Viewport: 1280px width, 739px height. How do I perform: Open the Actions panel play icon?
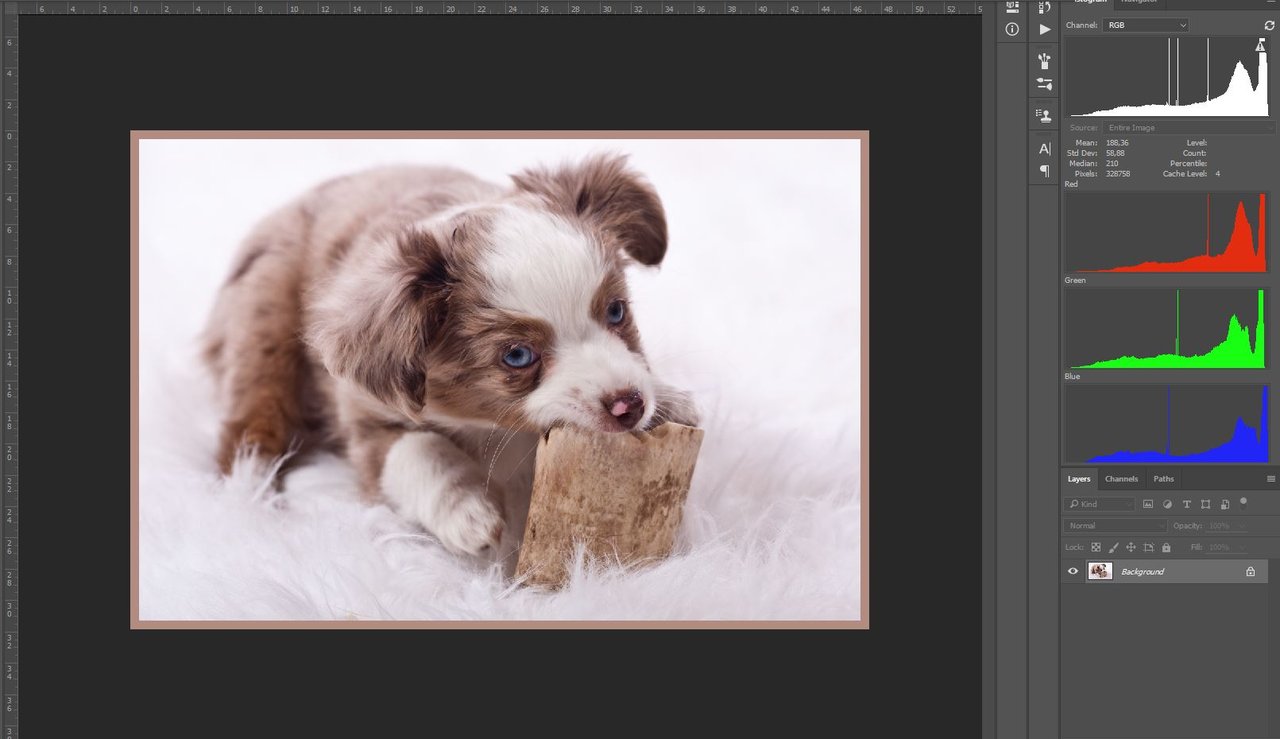[1044, 29]
